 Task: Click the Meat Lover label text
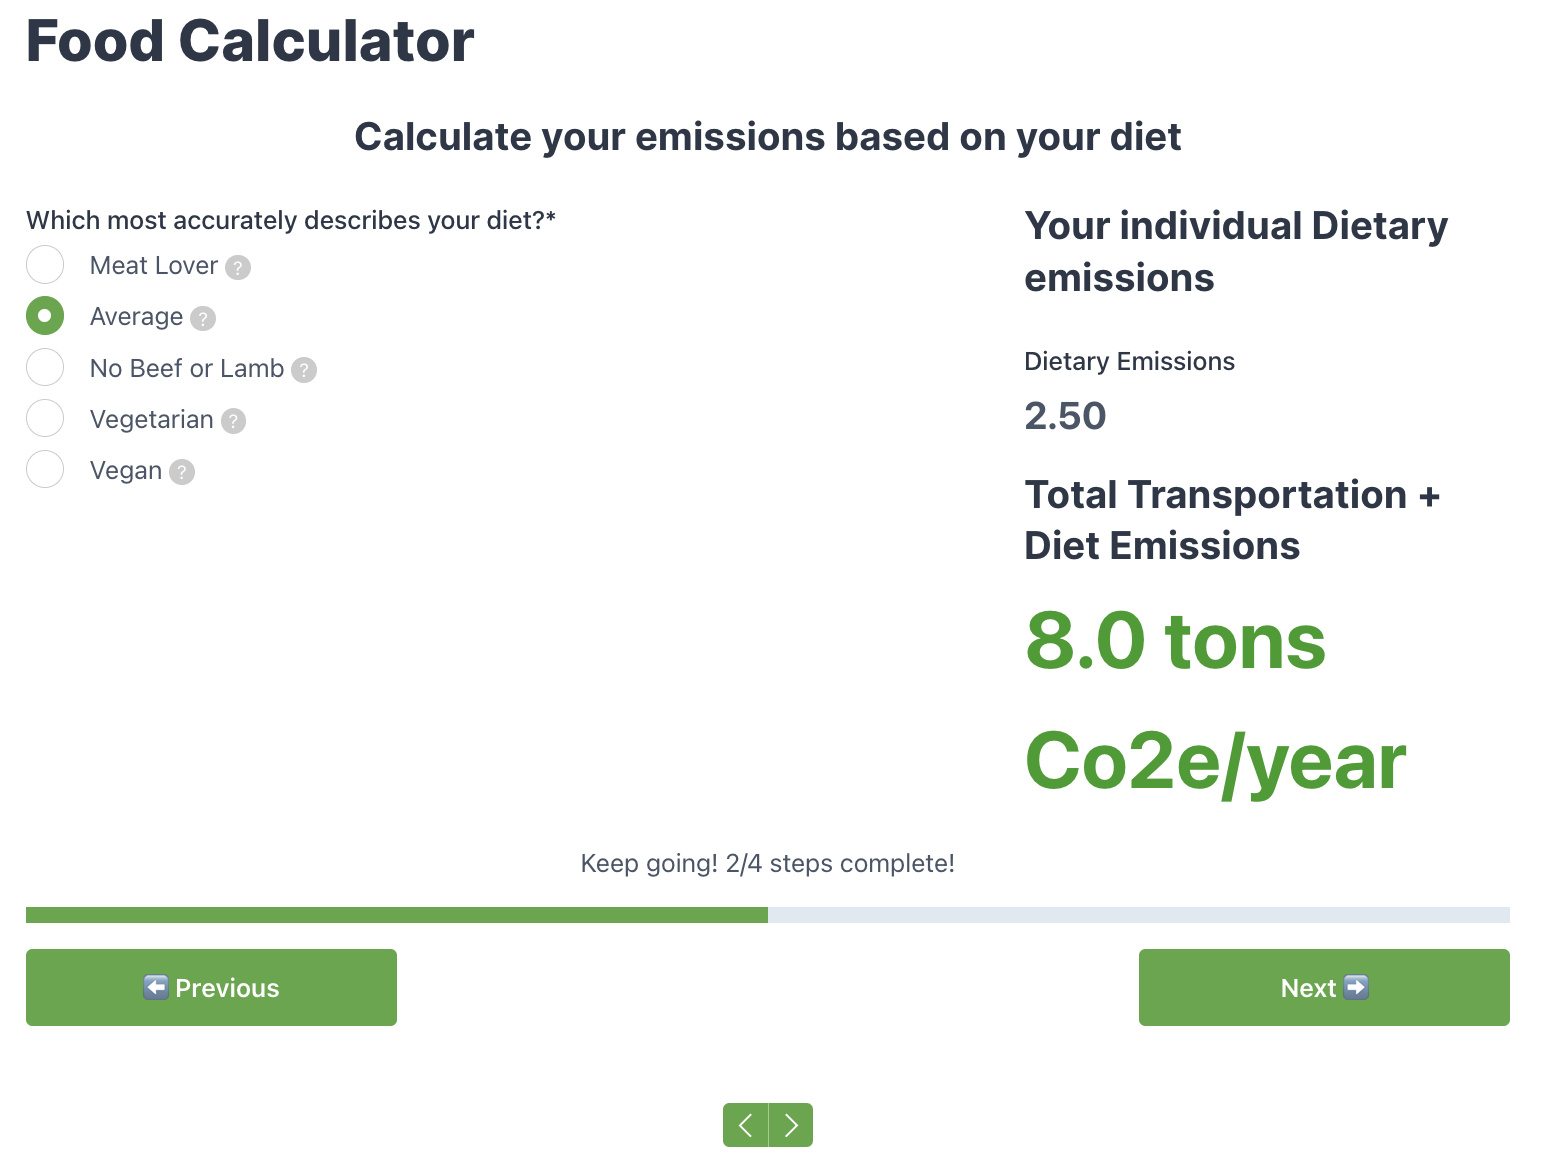(153, 265)
